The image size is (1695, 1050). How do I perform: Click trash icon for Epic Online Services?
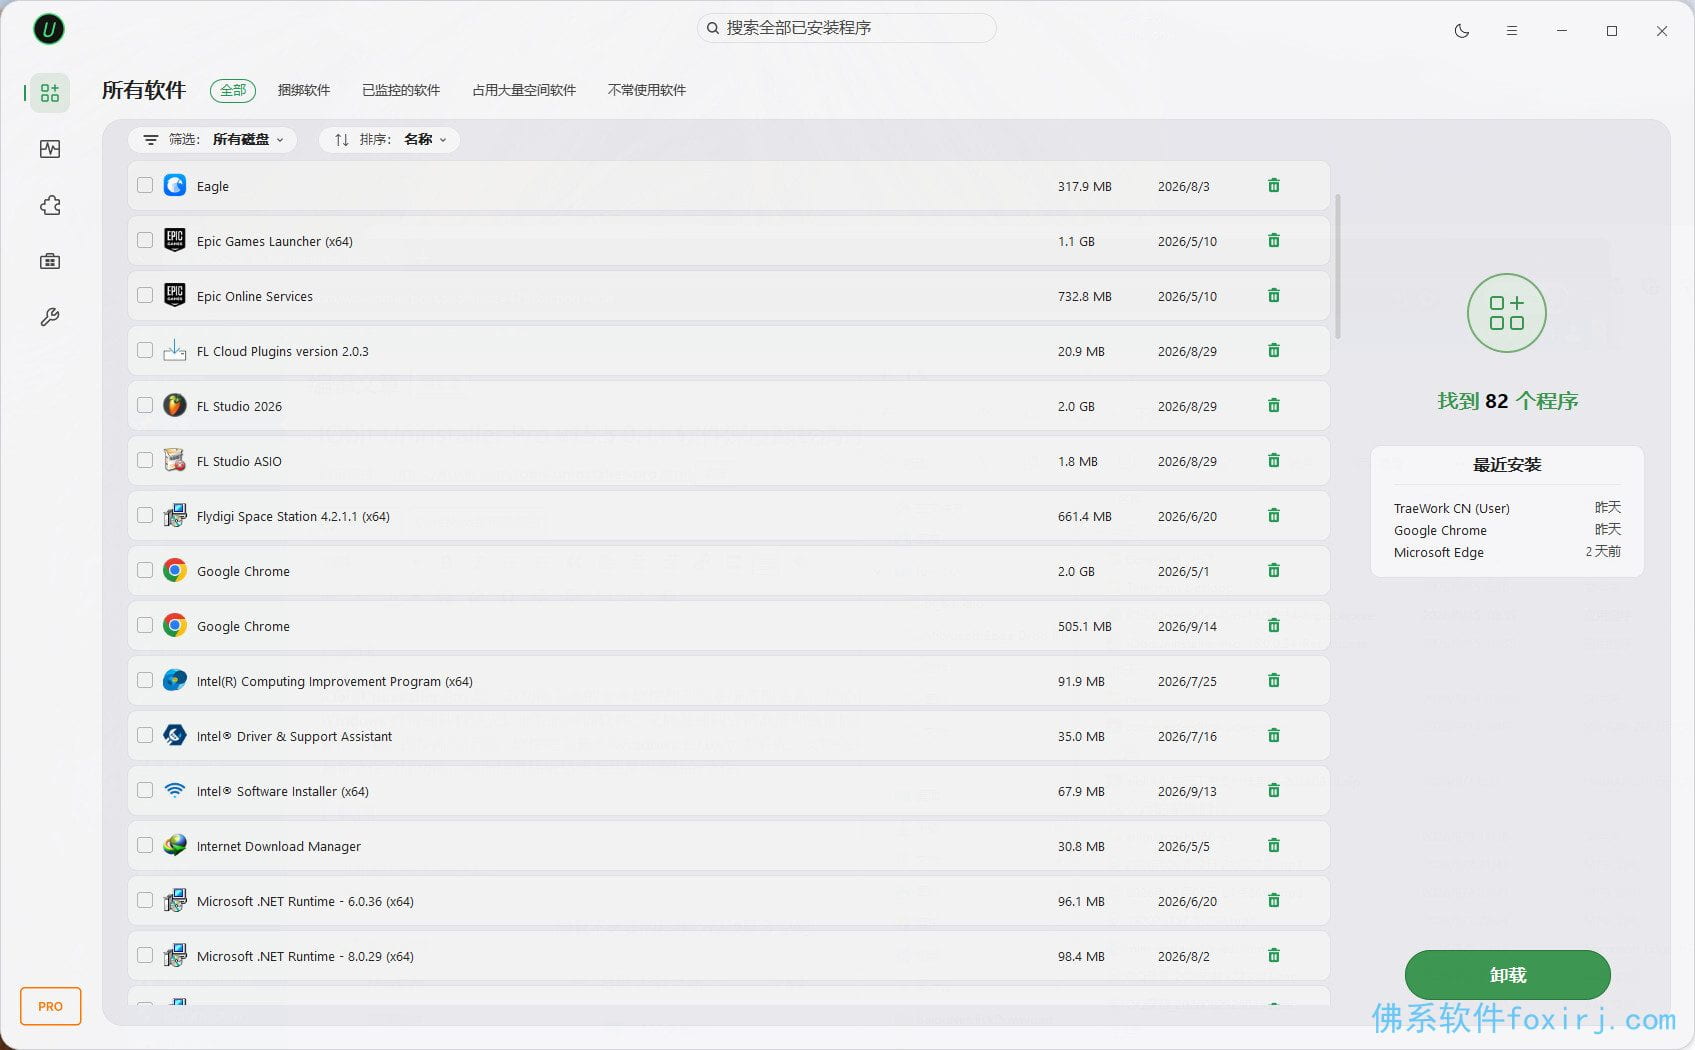(1274, 295)
